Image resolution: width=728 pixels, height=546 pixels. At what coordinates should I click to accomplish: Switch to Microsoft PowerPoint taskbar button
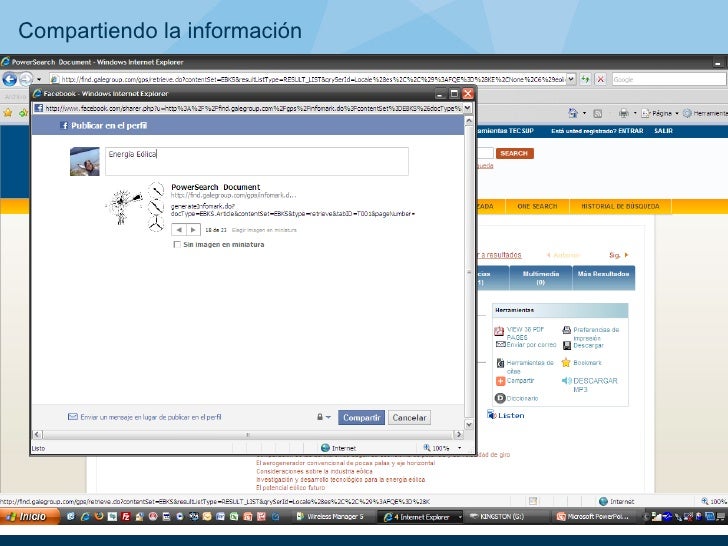[593, 516]
